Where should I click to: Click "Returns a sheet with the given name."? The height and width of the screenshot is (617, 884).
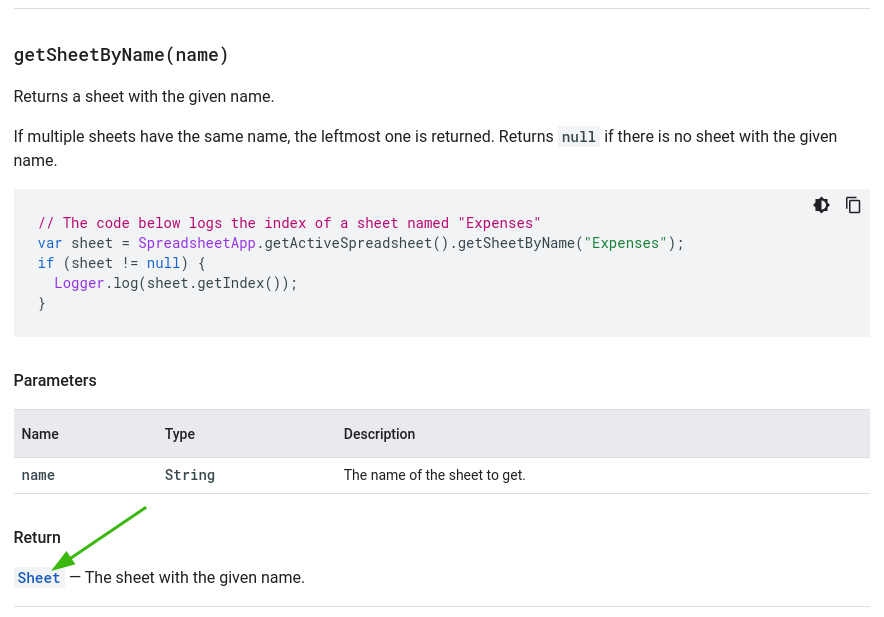coord(144,97)
